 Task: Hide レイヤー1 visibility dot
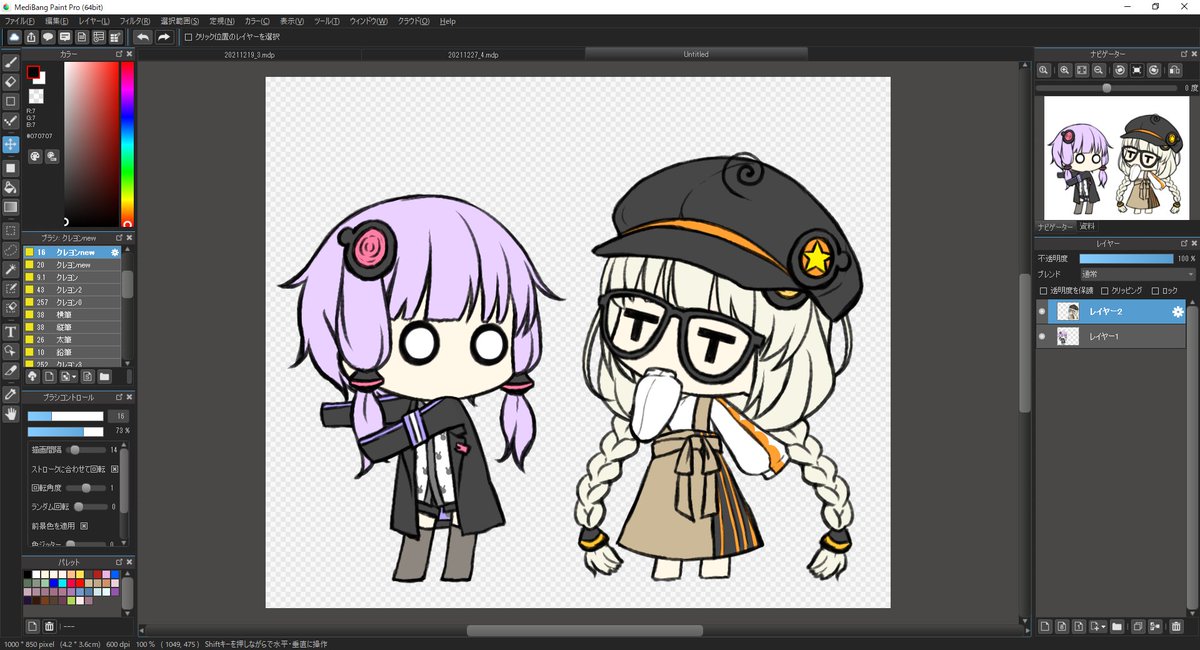click(x=1042, y=337)
